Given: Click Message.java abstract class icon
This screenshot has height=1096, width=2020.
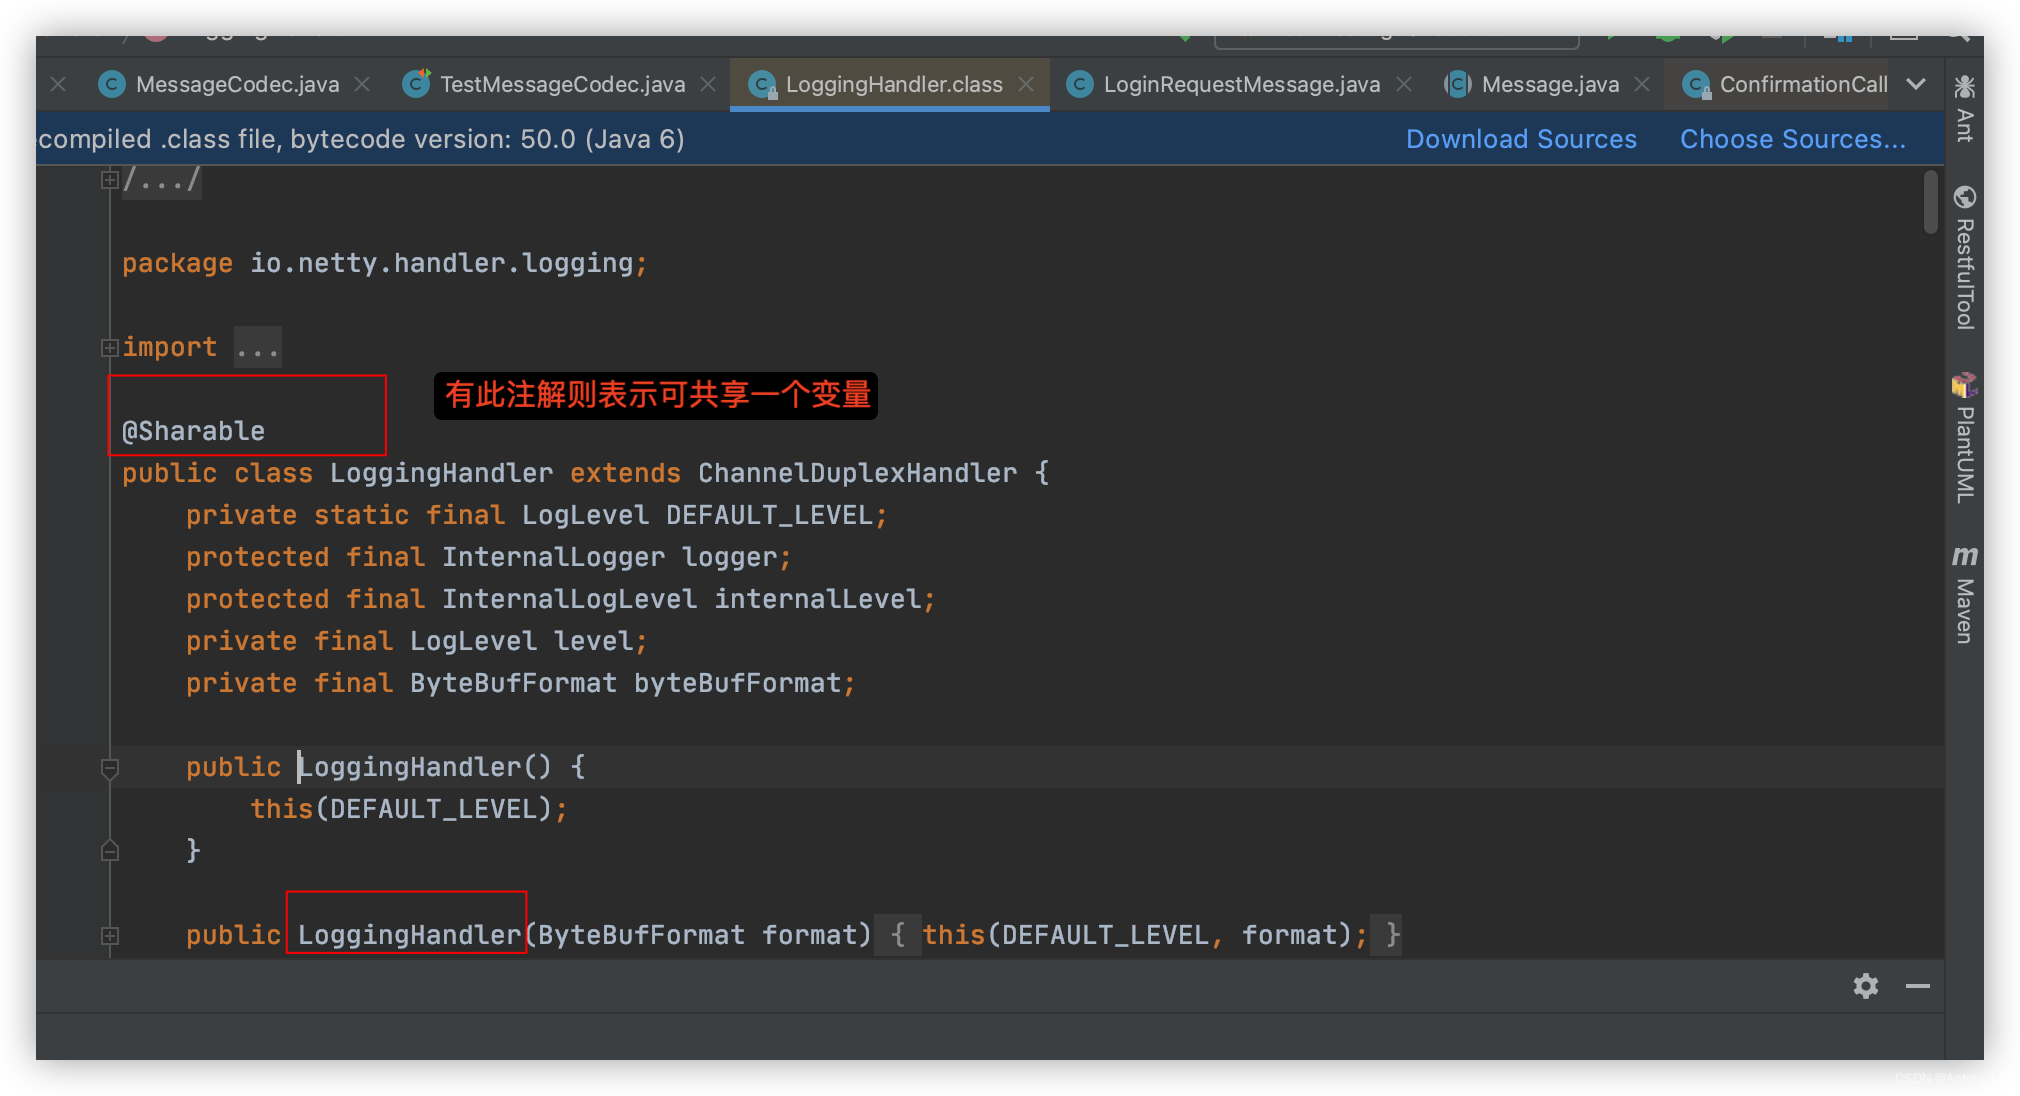Looking at the screenshot, I should (1458, 85).
